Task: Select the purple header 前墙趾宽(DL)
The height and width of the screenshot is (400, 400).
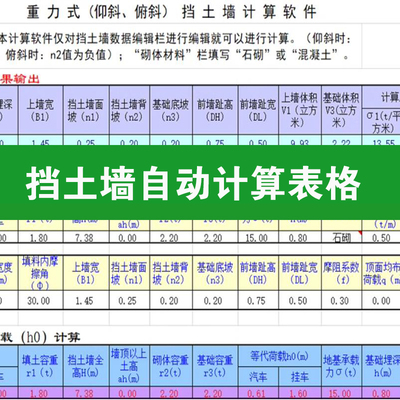Action: 258,110
